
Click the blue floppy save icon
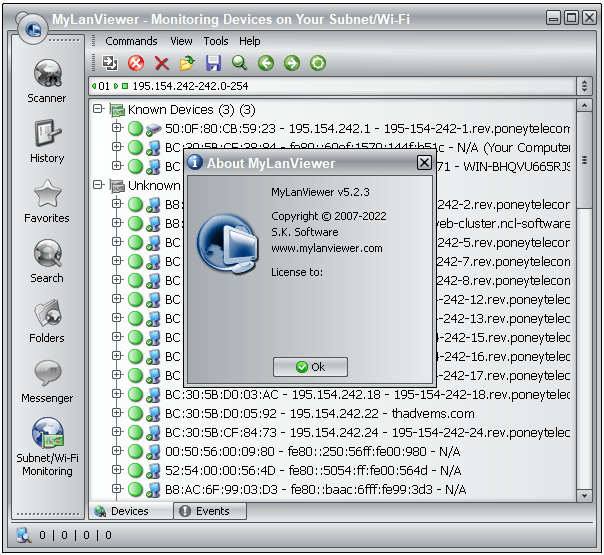[213, 63]
